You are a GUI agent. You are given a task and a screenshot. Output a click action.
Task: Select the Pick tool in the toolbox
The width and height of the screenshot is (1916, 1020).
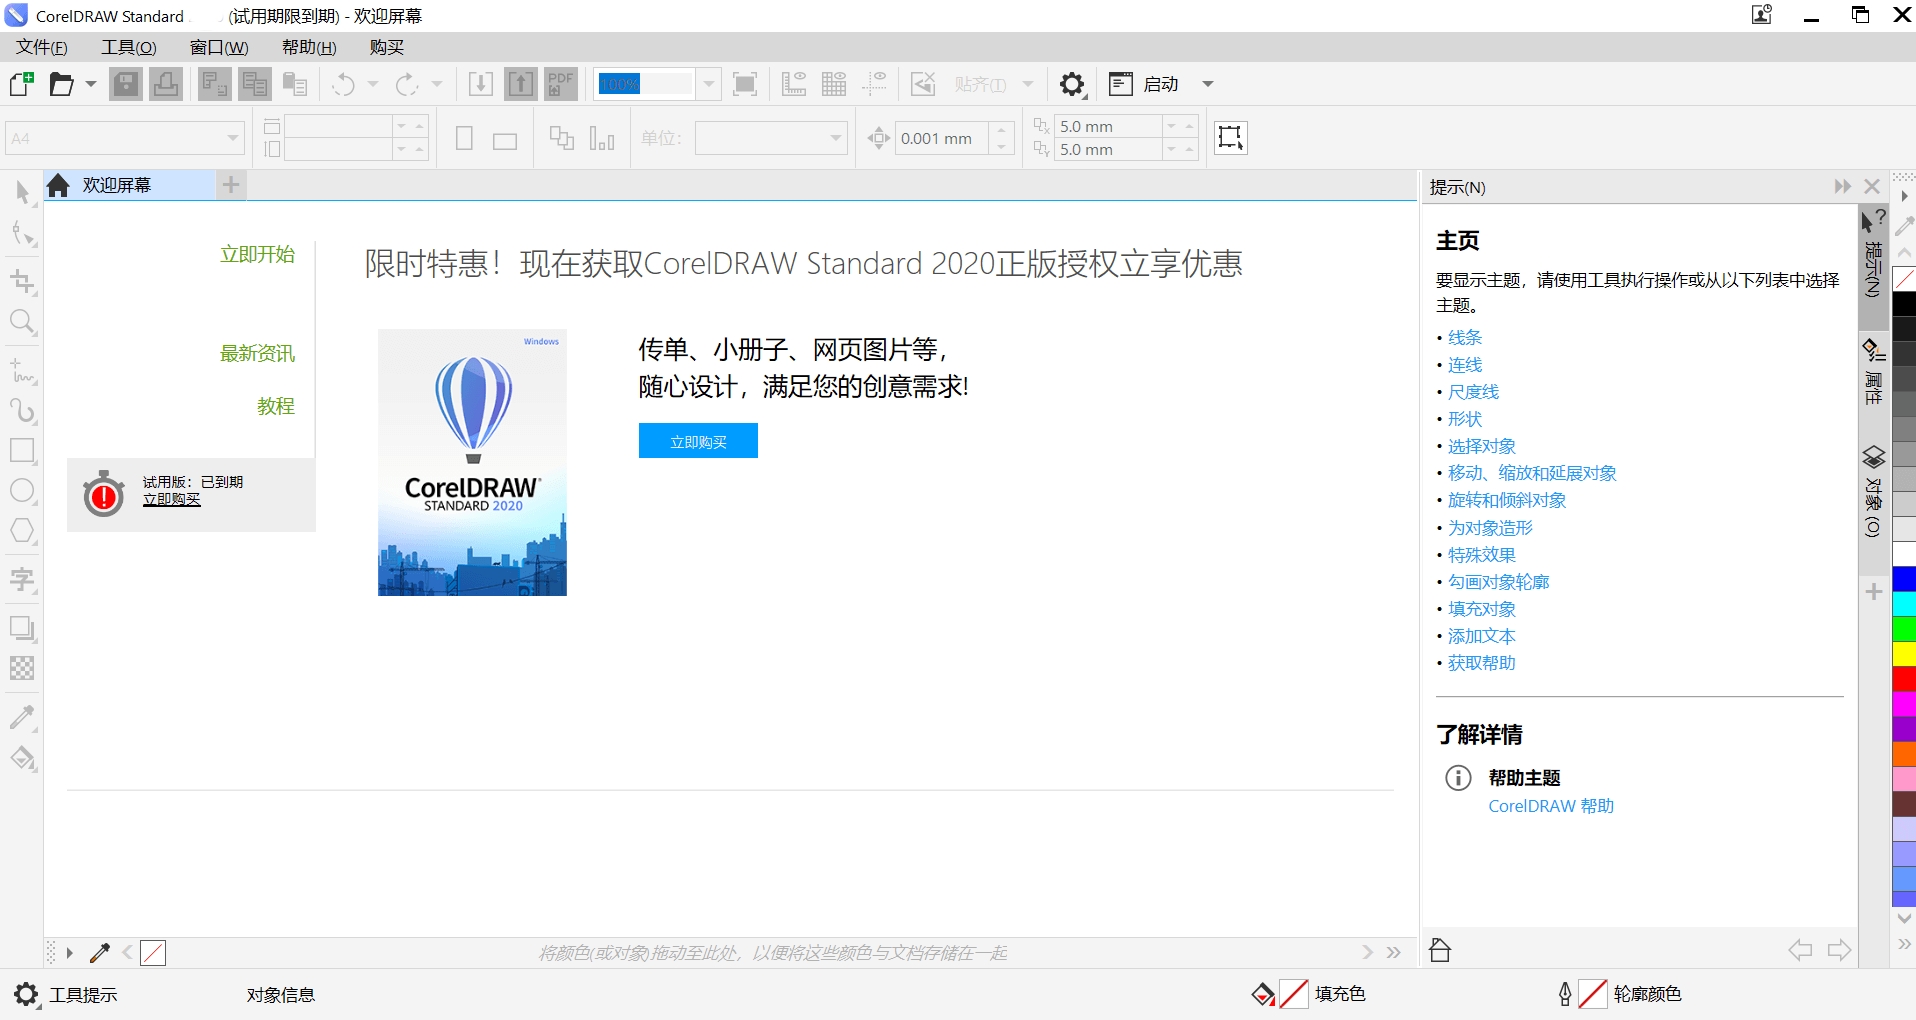tap(22, 191)
